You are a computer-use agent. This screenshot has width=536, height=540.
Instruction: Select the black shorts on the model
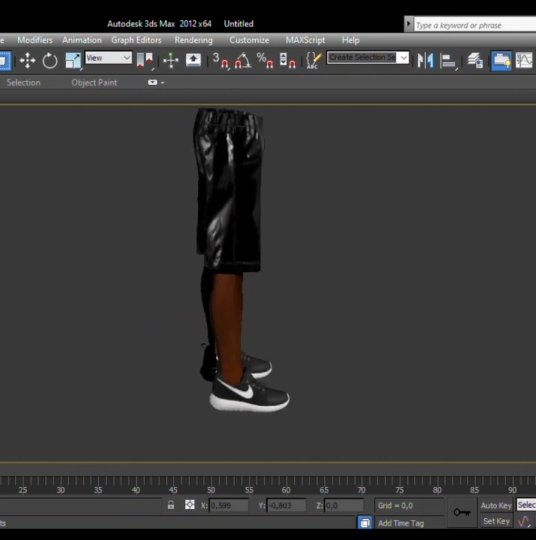[x=228, y=190]
